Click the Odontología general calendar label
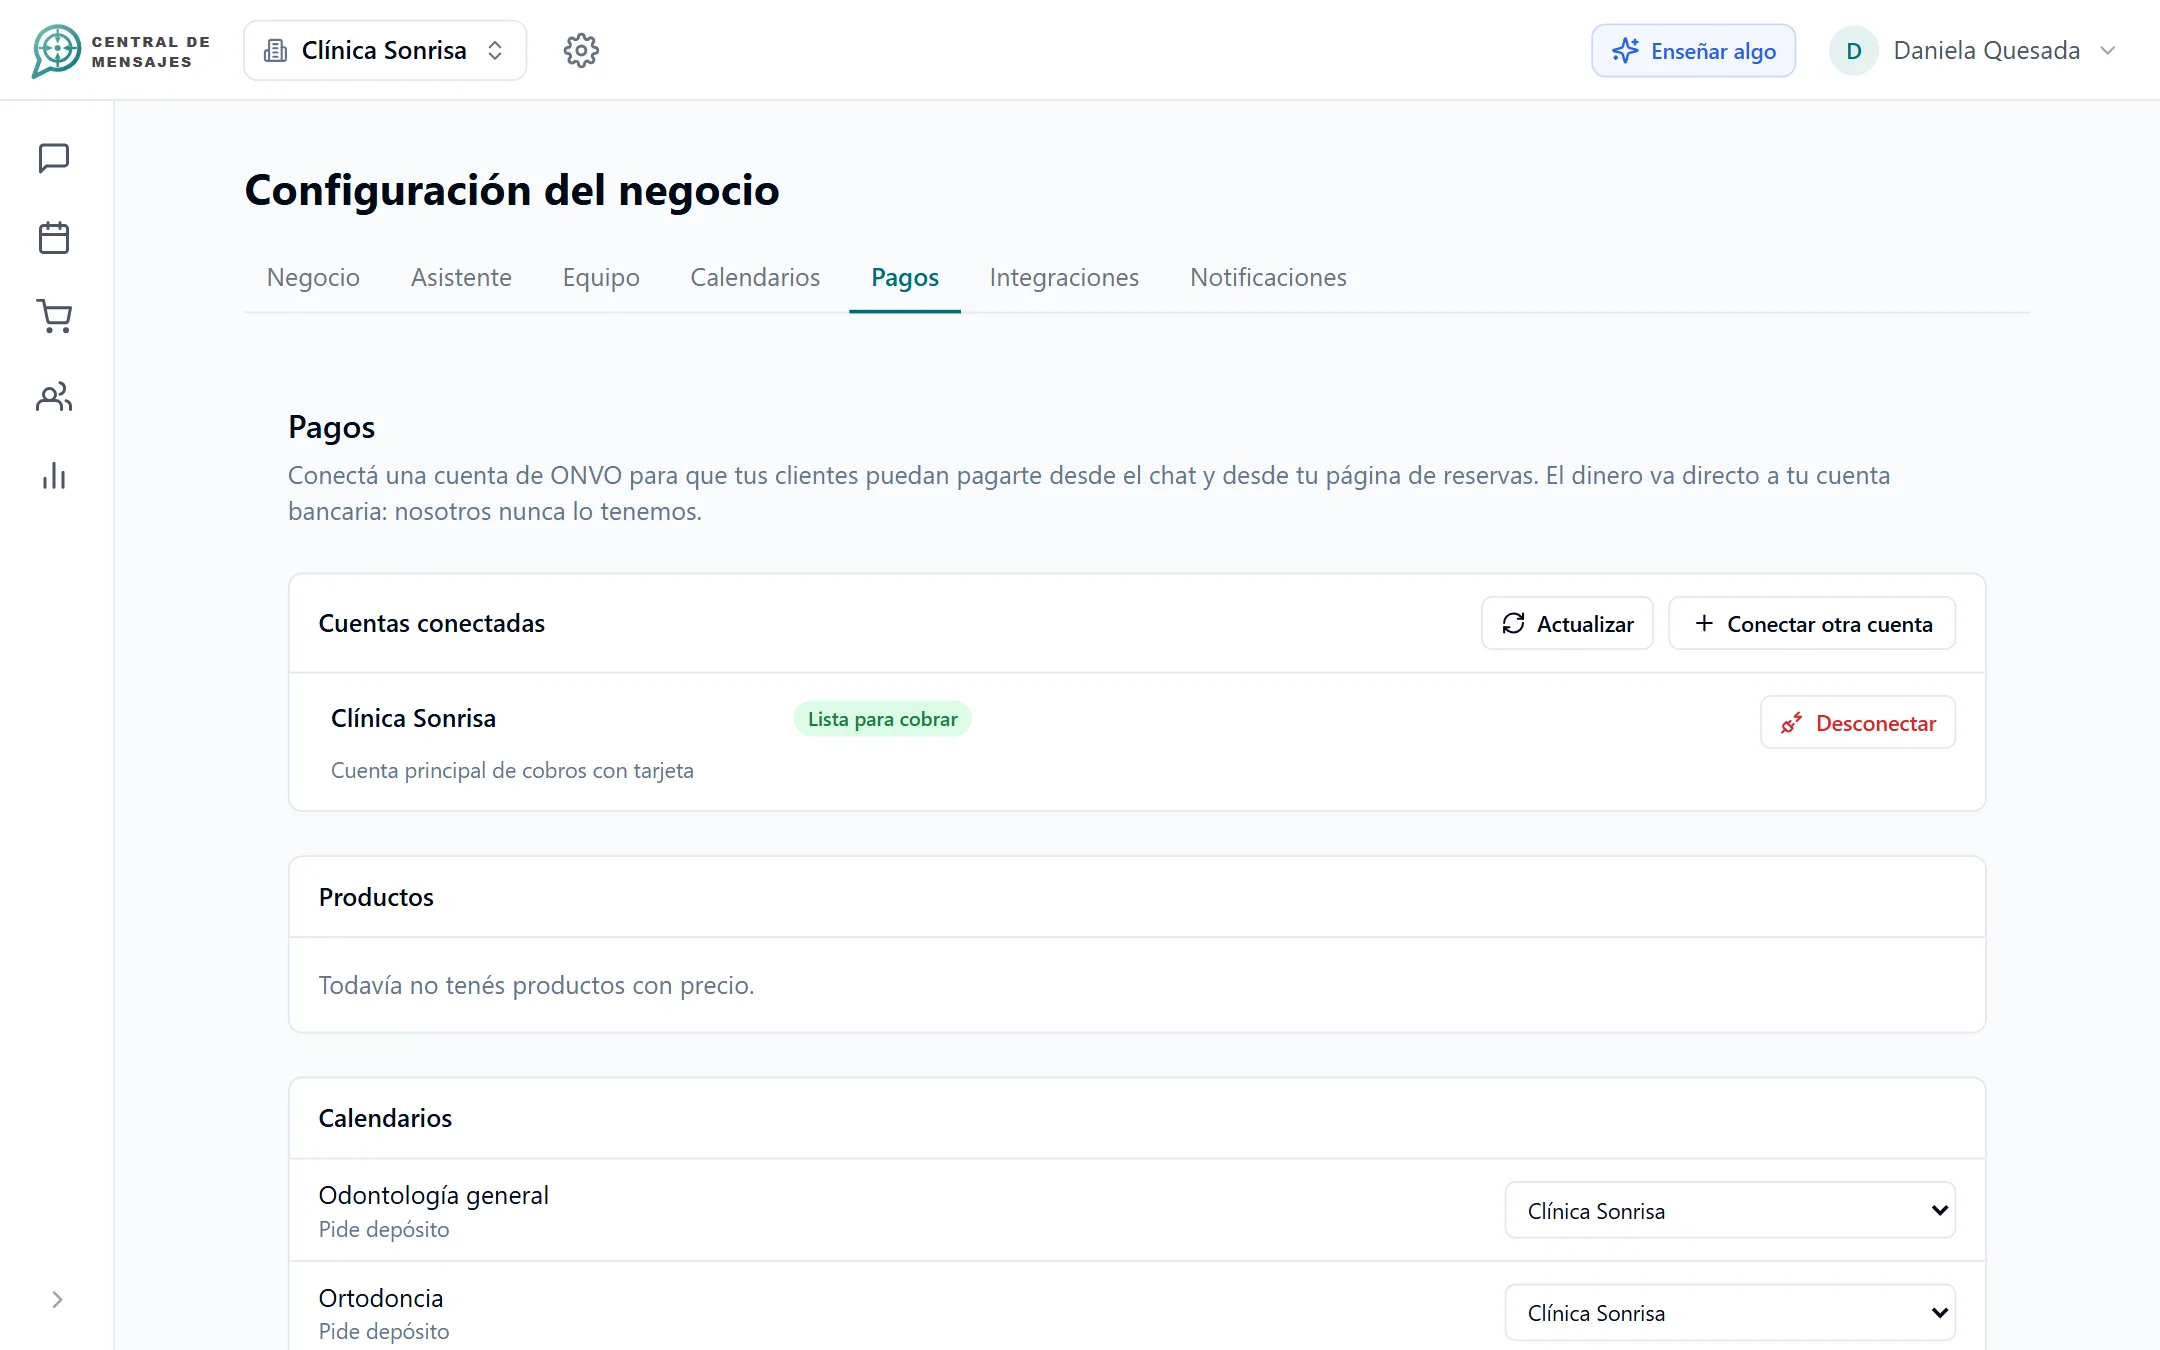This screenshot has height=1350, width=2160. click(x=433, y=1195)
